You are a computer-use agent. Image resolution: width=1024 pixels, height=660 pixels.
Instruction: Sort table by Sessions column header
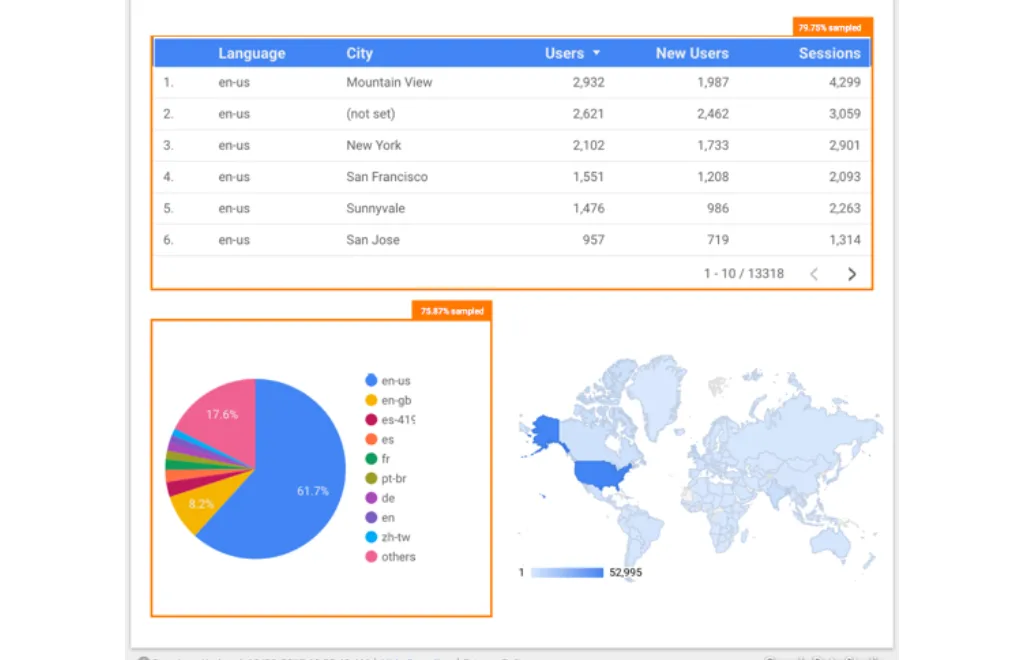[x=829, y=54]
